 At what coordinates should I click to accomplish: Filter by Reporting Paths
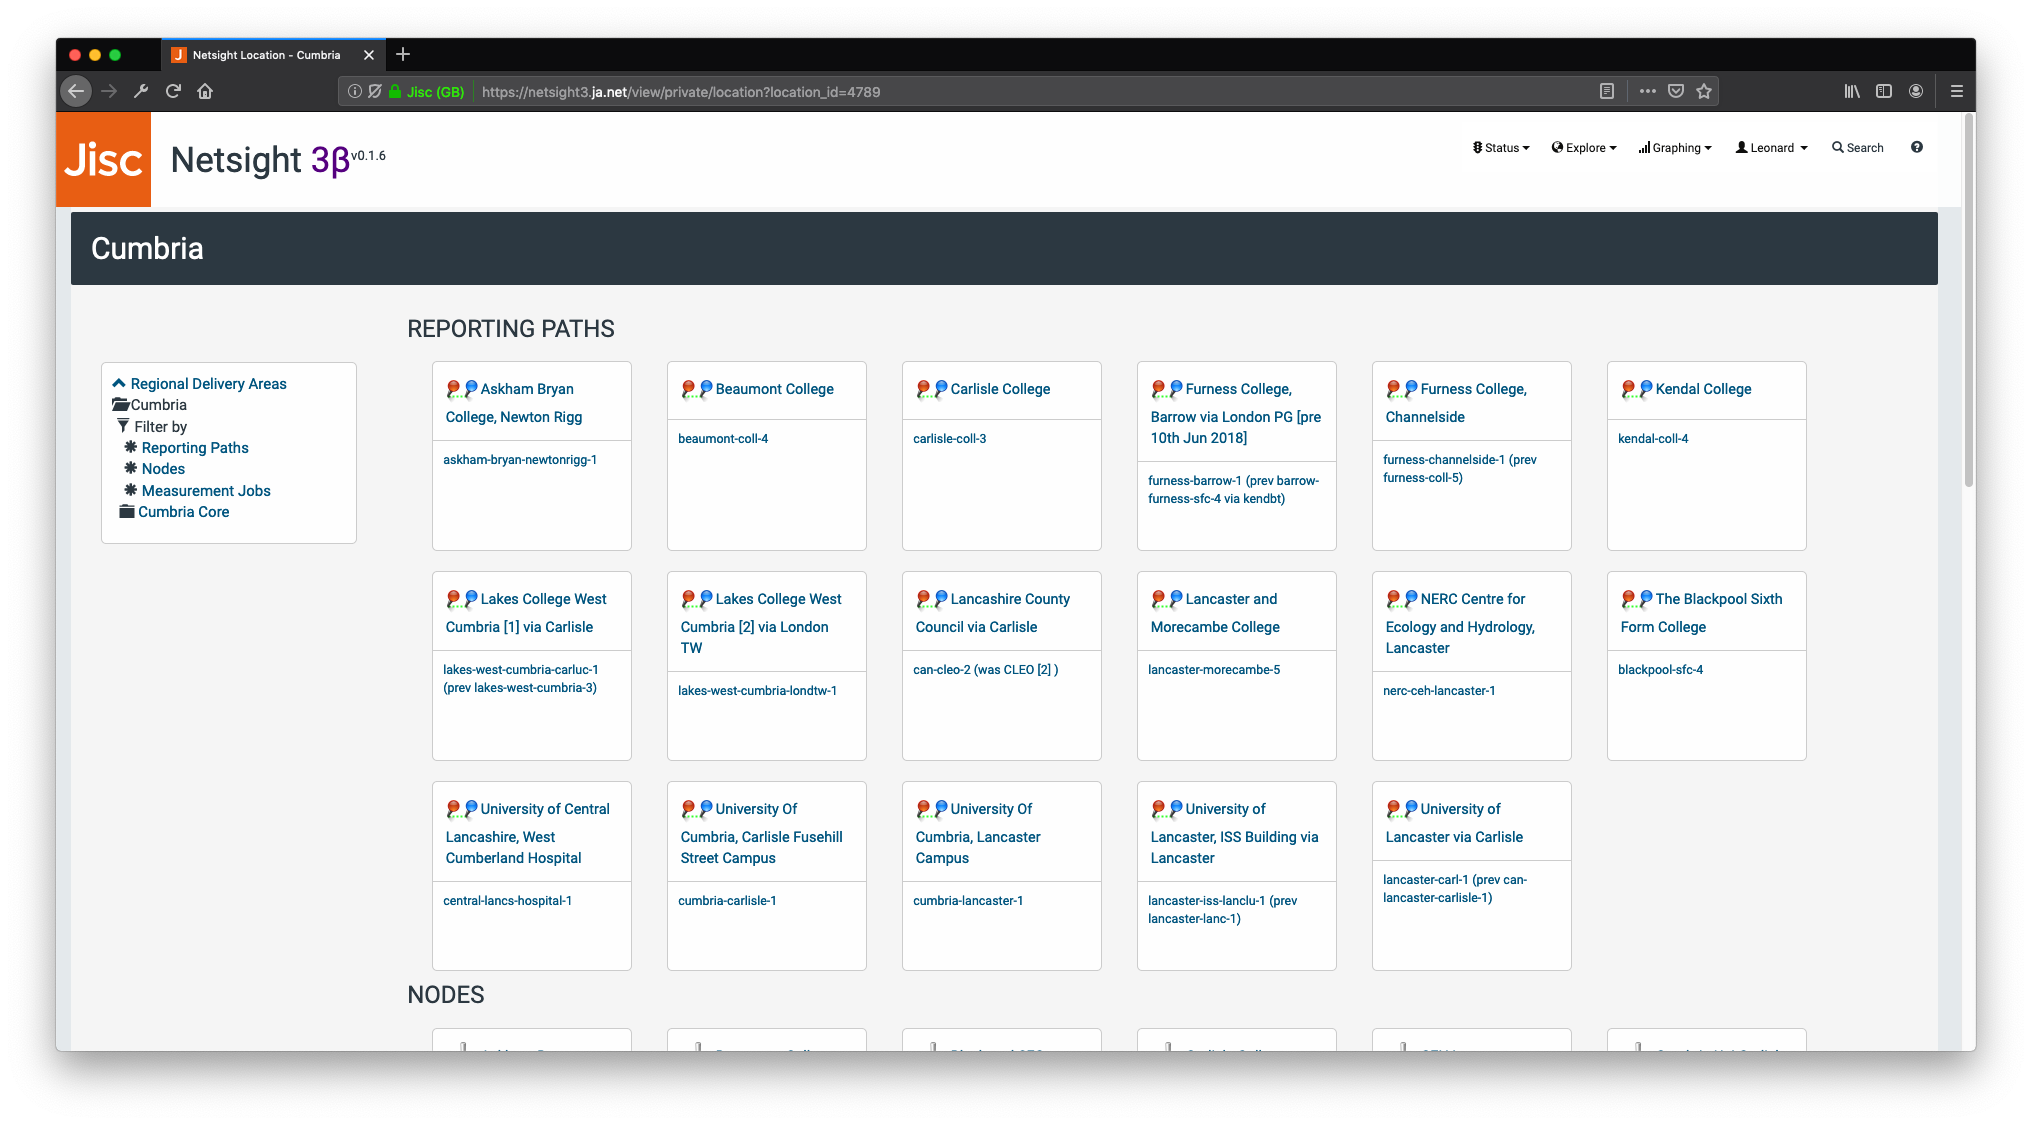pyautogui.click(x=195, y=448)
